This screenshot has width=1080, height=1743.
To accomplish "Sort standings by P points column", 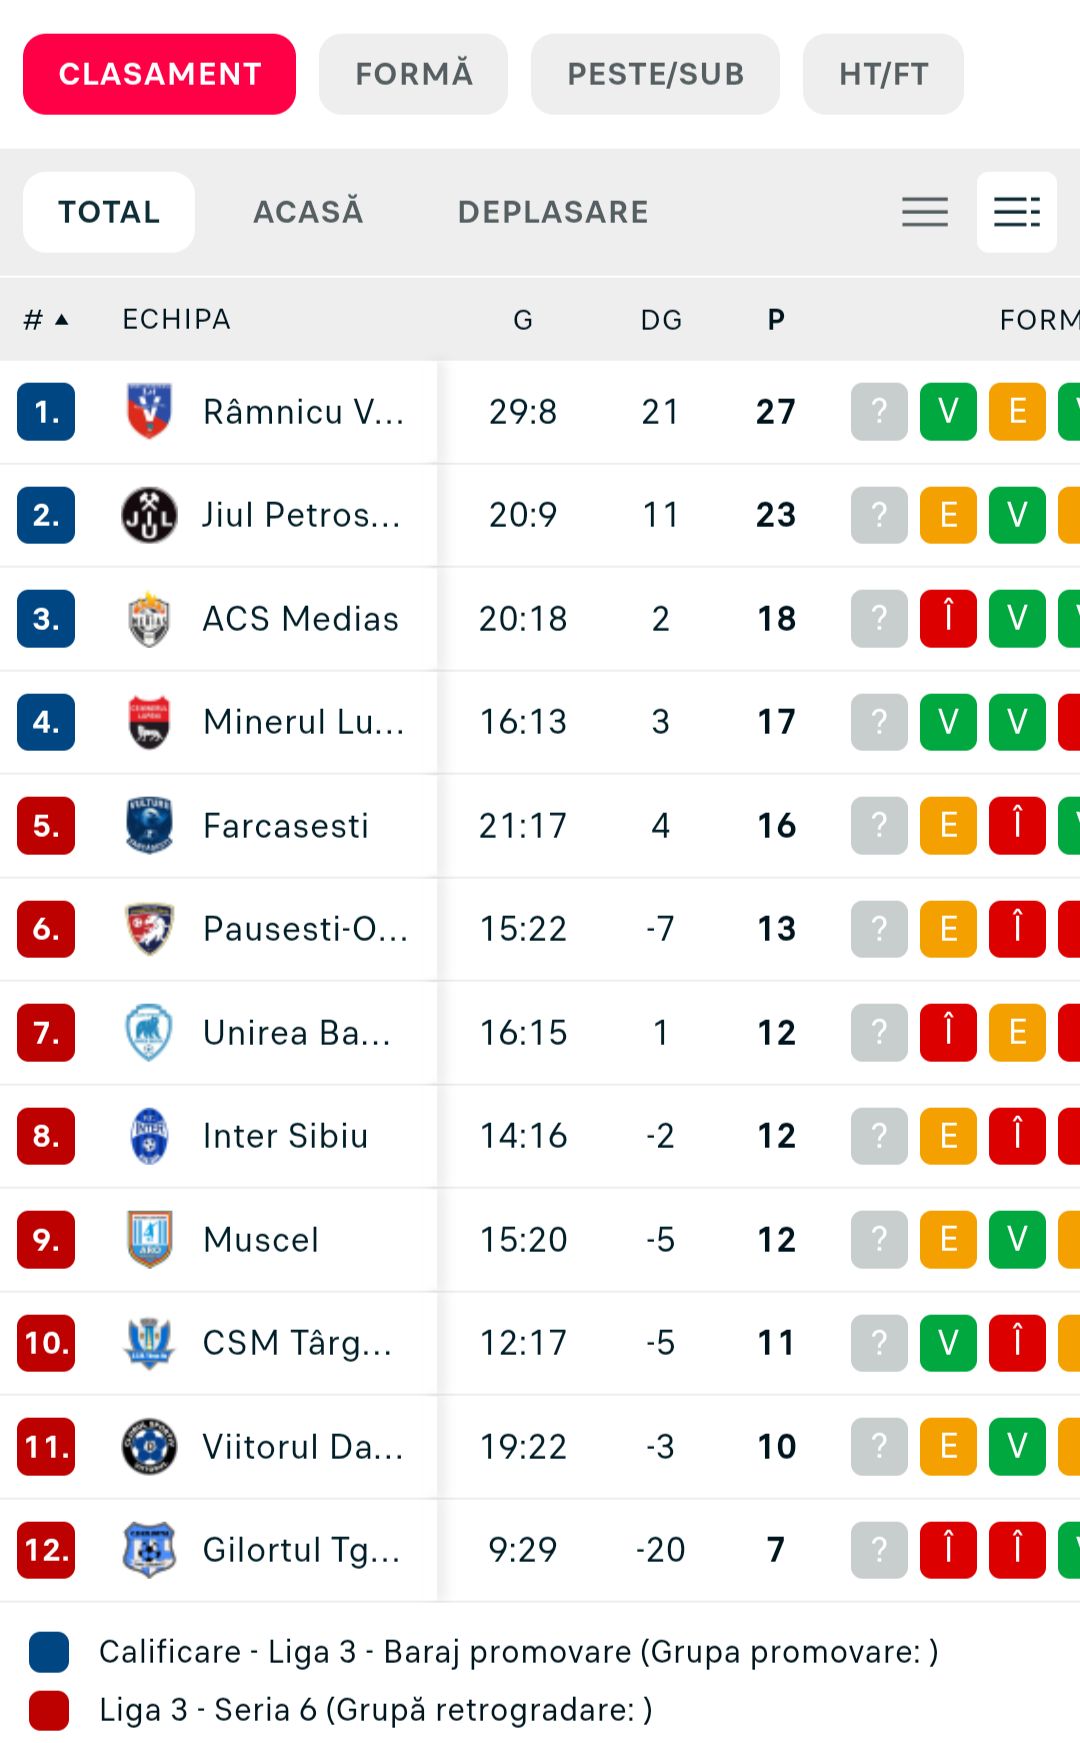I will coord(776,320).
